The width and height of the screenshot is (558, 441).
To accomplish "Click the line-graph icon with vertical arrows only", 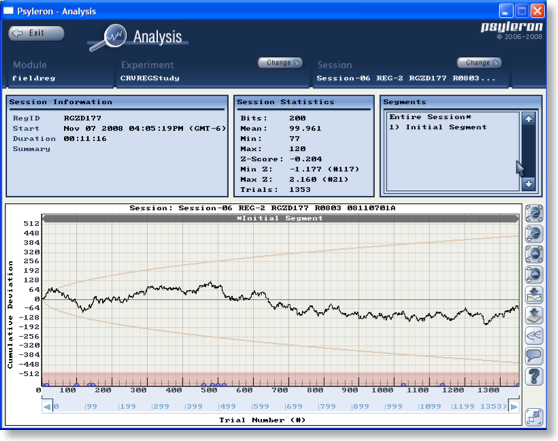I will click(534, 233).
